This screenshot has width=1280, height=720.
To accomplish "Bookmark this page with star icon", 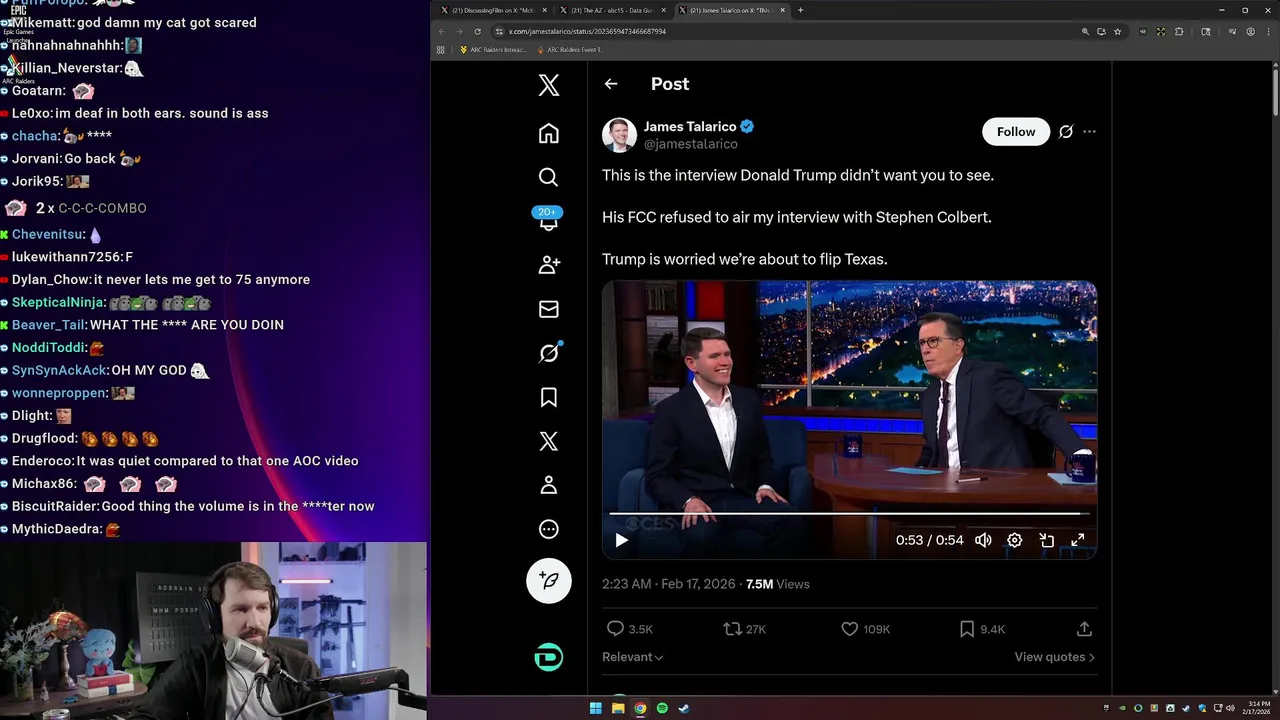I will 1117,31.
